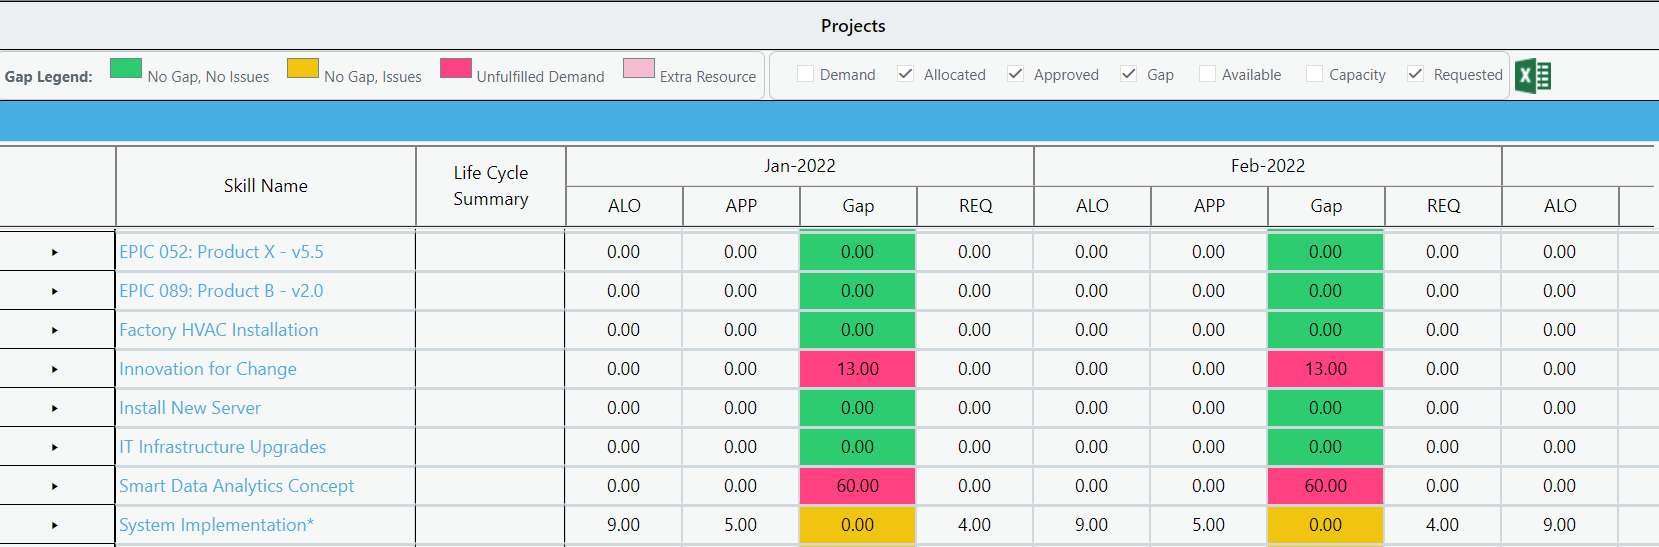Uncheck the Requested checkbox
Screen dimensions: 1659x547
(1416, 74)
